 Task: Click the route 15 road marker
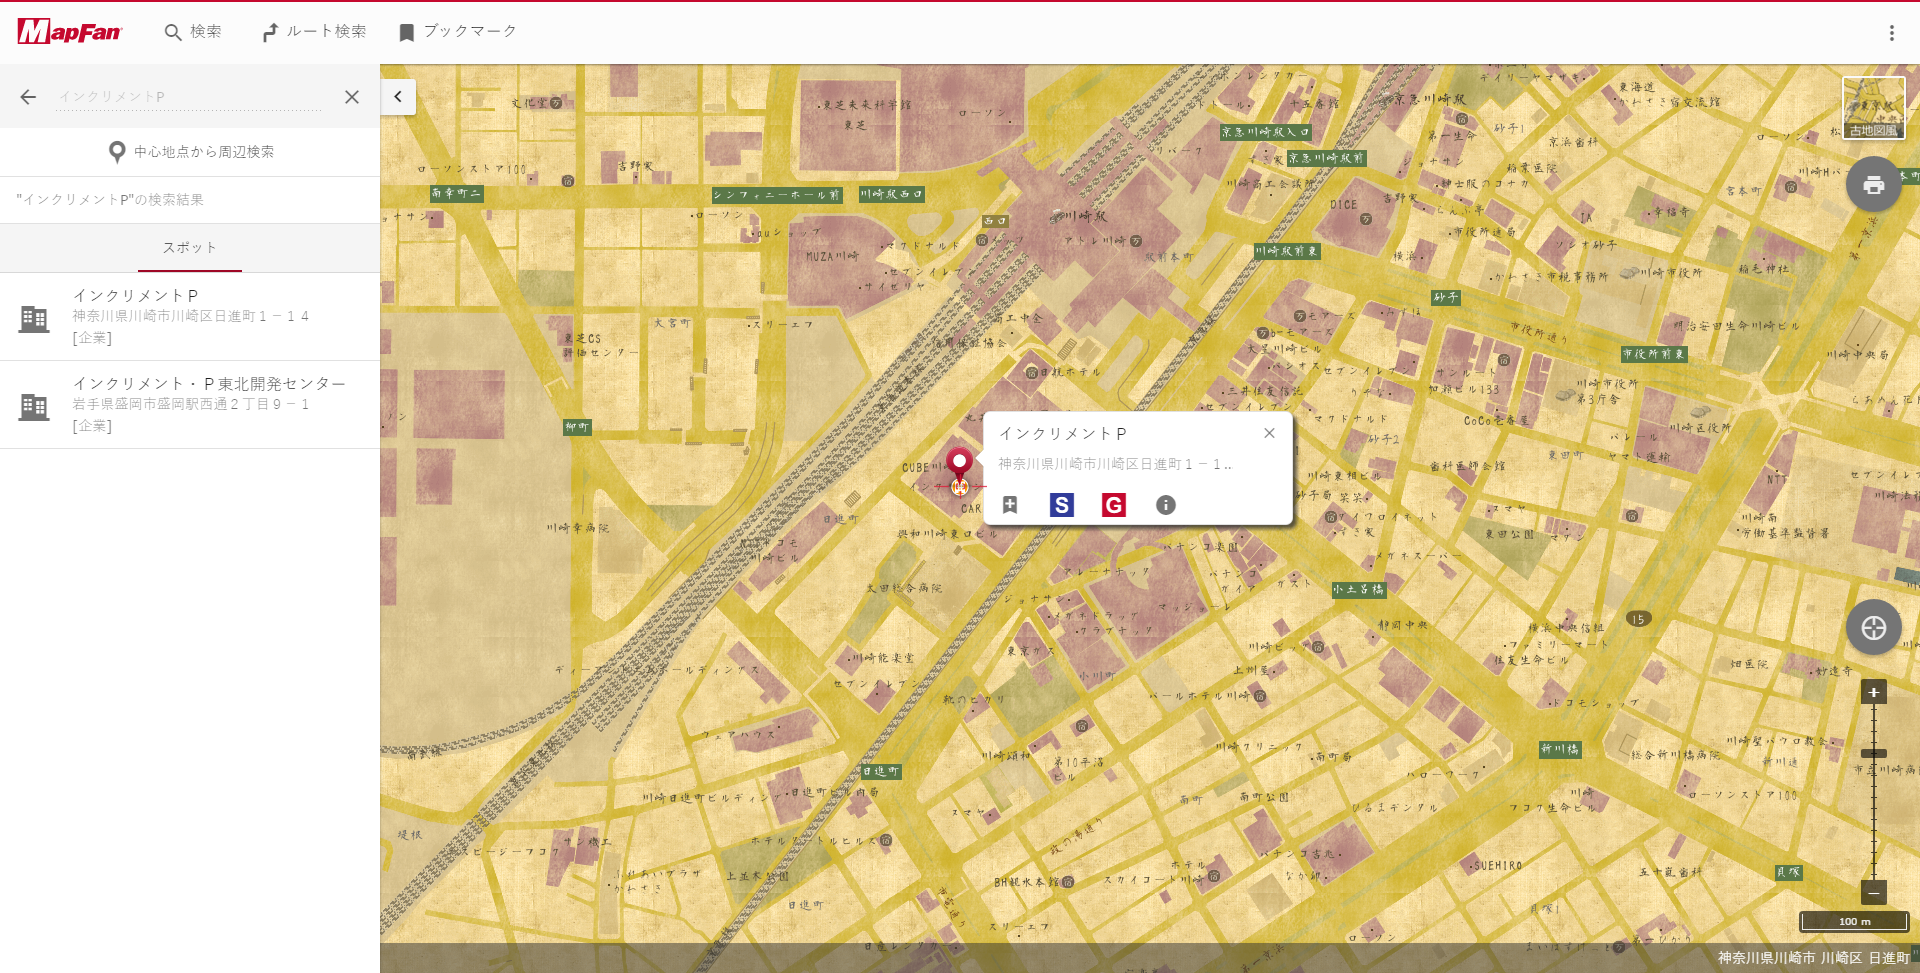click(x=1638, y=619)
